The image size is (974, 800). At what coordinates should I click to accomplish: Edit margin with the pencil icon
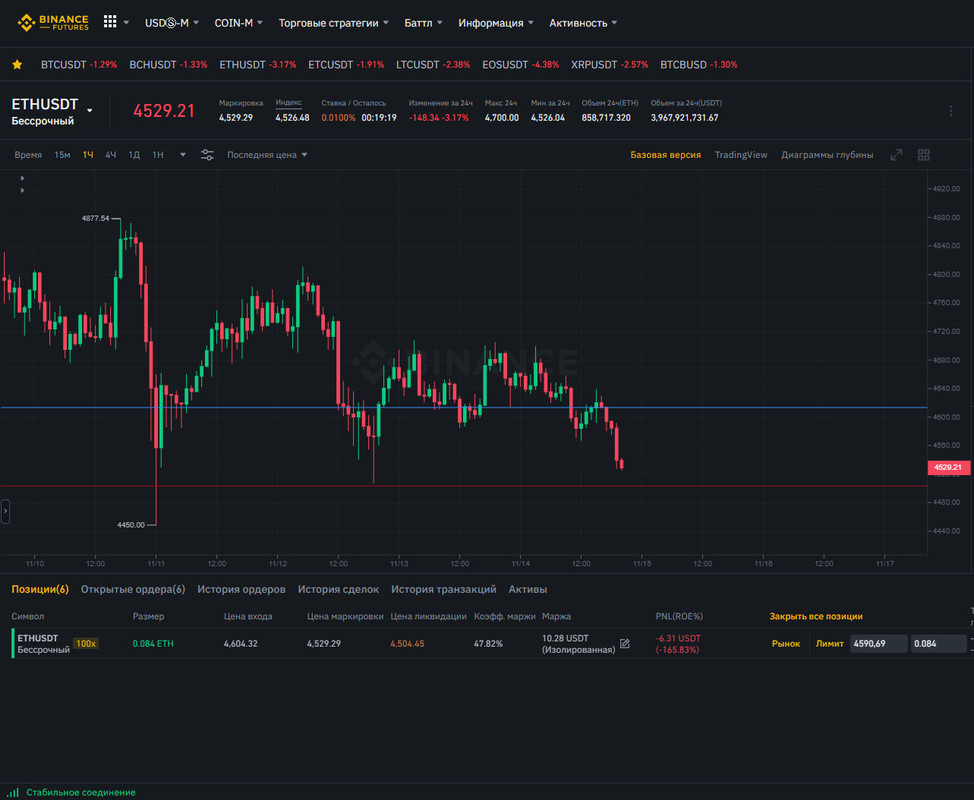tap(625, 643)
